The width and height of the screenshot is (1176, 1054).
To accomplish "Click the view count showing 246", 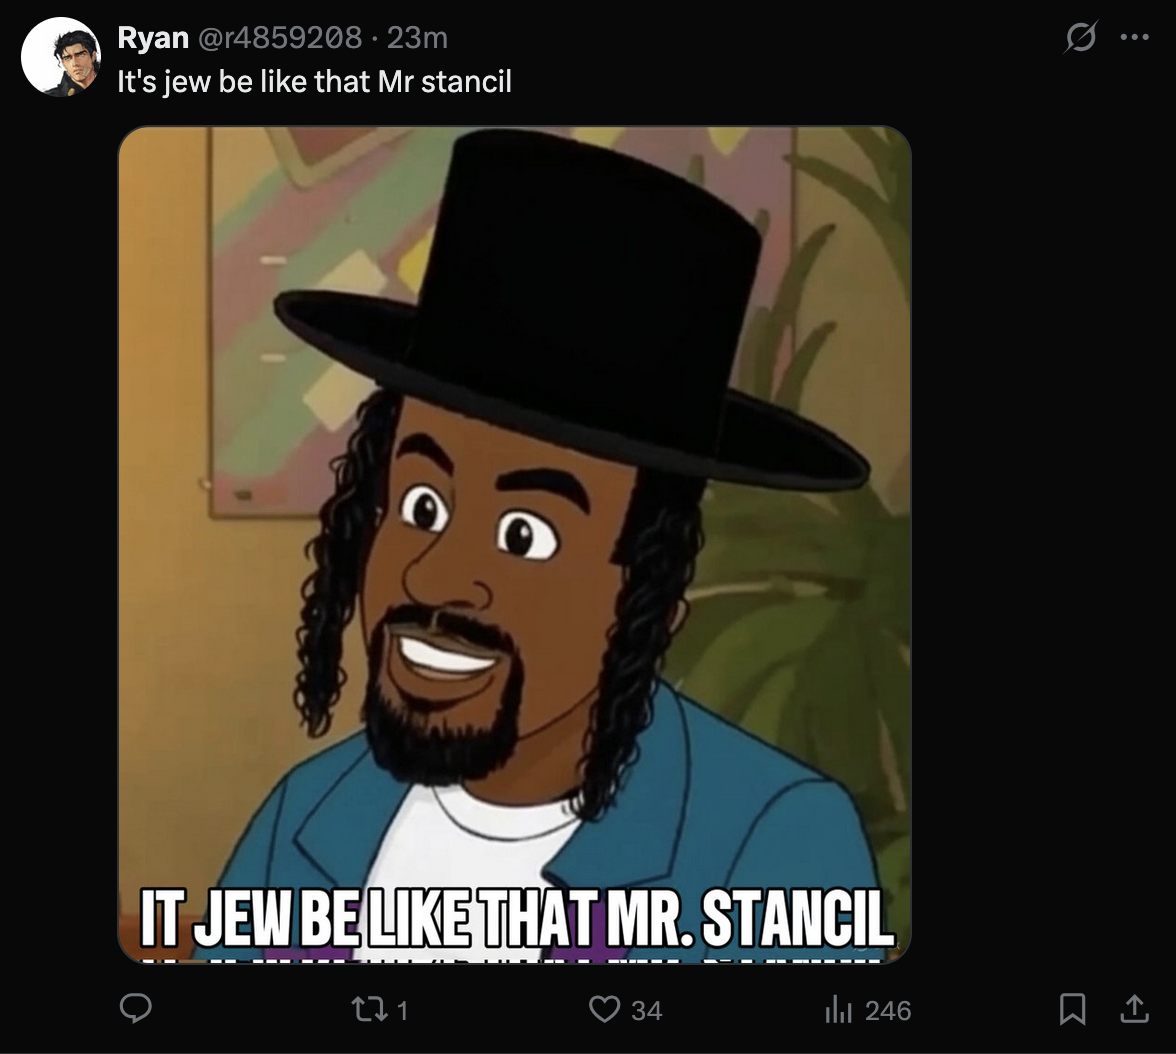I will pos(888,1010).
